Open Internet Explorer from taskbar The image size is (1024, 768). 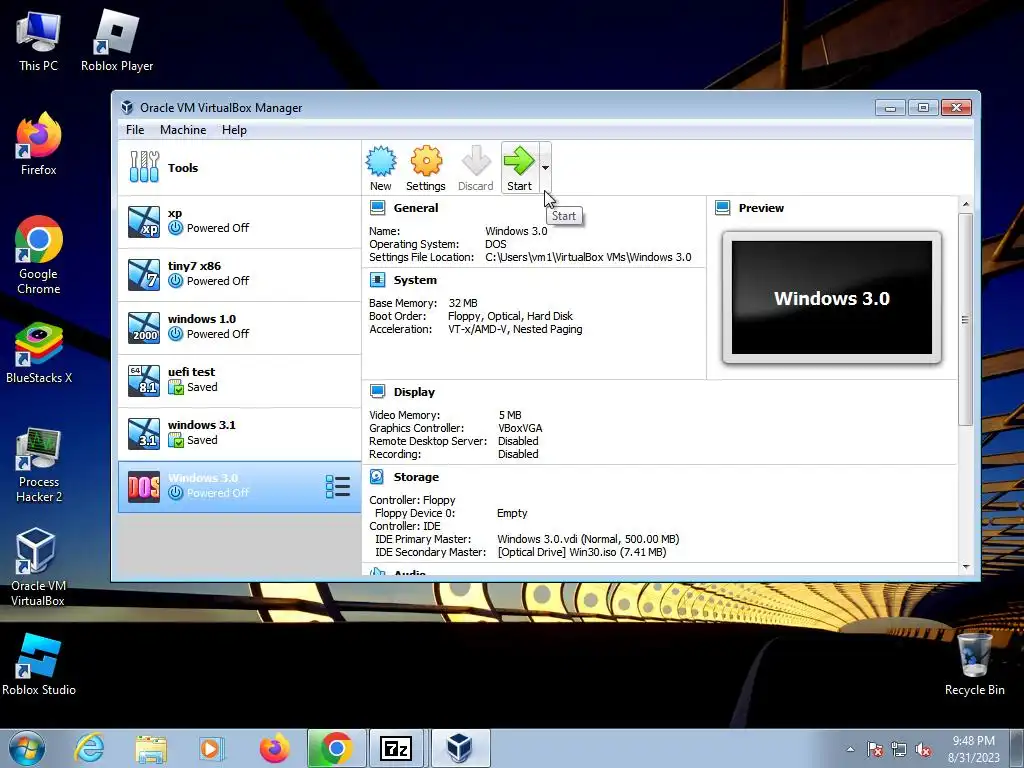[x=89, y=748]
